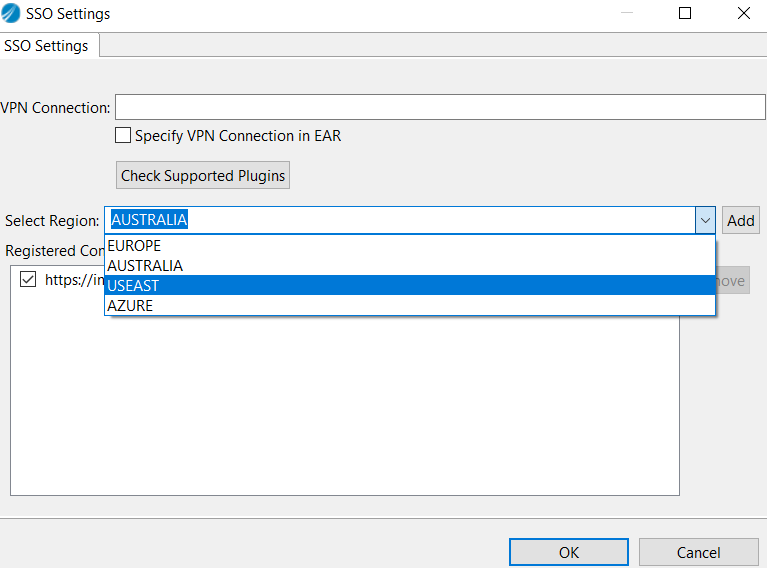
Task: Click the SSO Settings app icon in title bar
Action: (12, 14)
